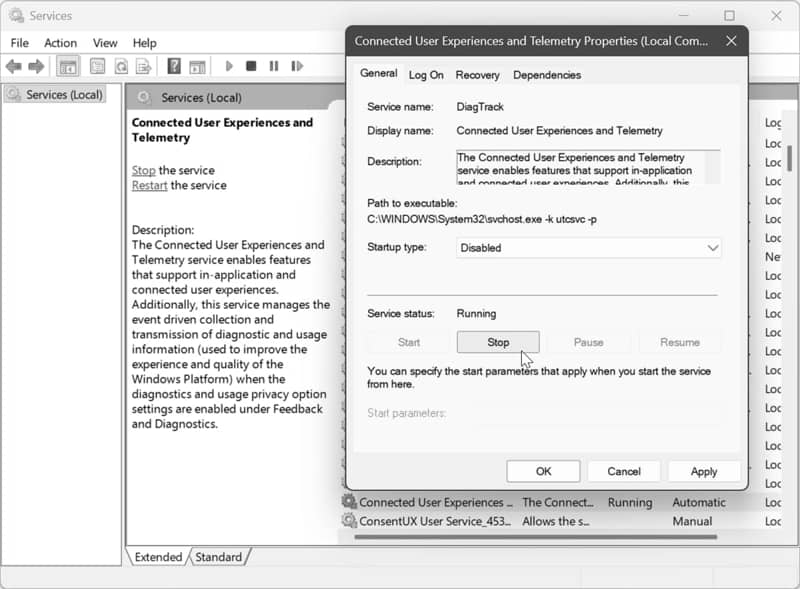Click the Running status of Connected User Experiences
The width and height of the screenshot is (800, 589).
tap(630, 502)
